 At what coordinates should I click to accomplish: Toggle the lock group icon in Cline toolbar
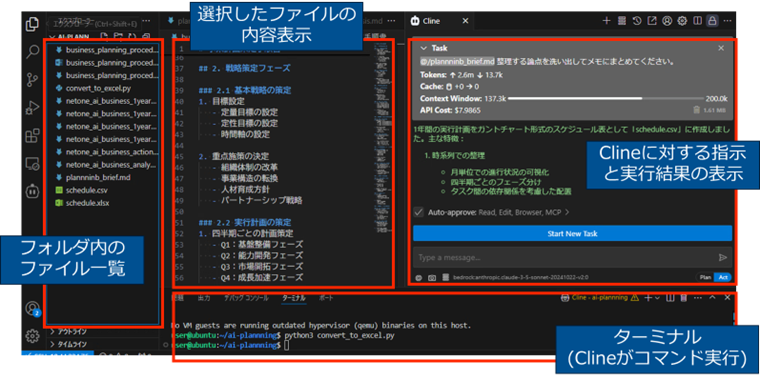click(x=712, y=21)
